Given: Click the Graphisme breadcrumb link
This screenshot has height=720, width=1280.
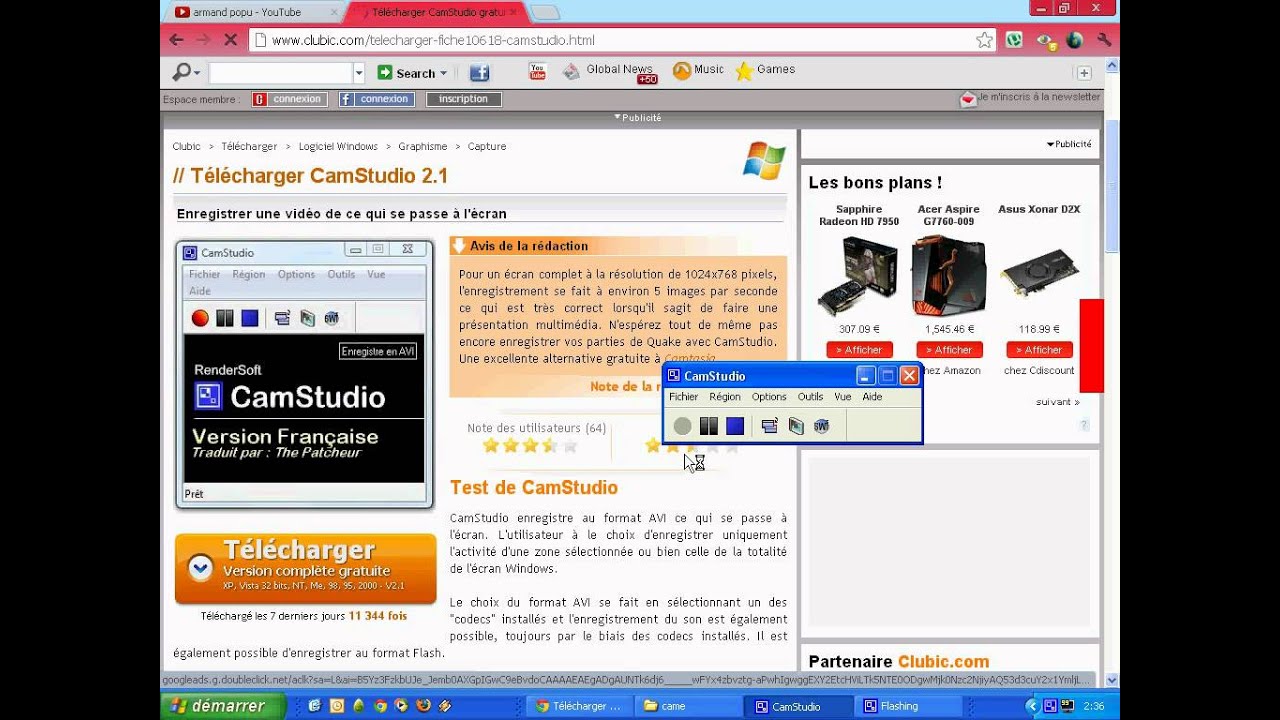Looking at the screenshot, I should click(x=423, y=146).
